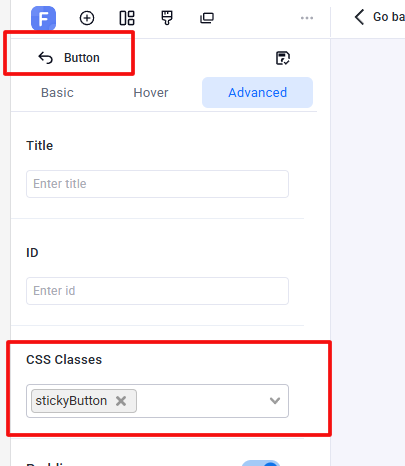Switch to the Hover tab
Screen dimensions: 405x466
coord(151,93)
